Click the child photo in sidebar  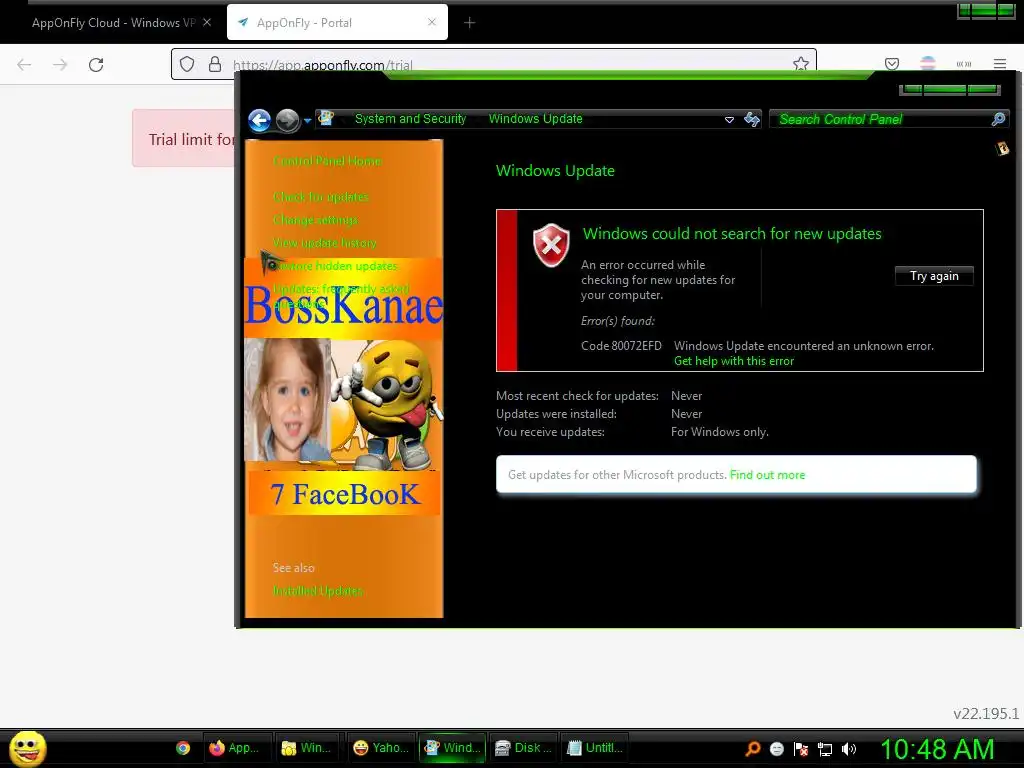[286, 400]
